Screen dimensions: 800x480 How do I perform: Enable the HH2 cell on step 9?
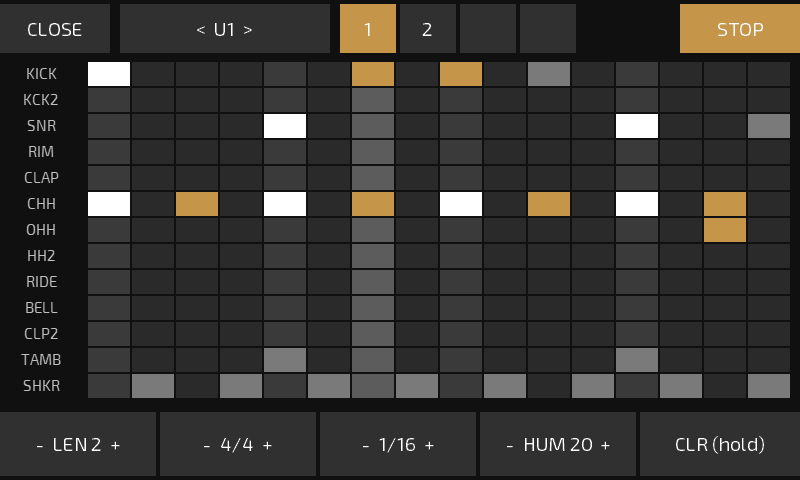click(461, 256)
